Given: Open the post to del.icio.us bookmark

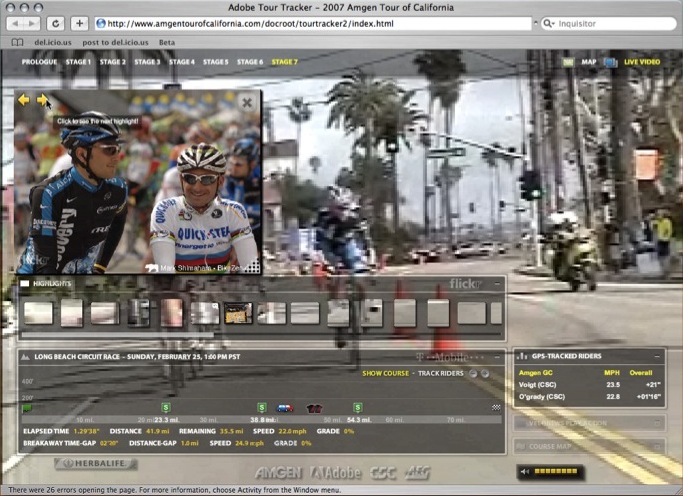Looking at the screenshot, I should 115,42.
